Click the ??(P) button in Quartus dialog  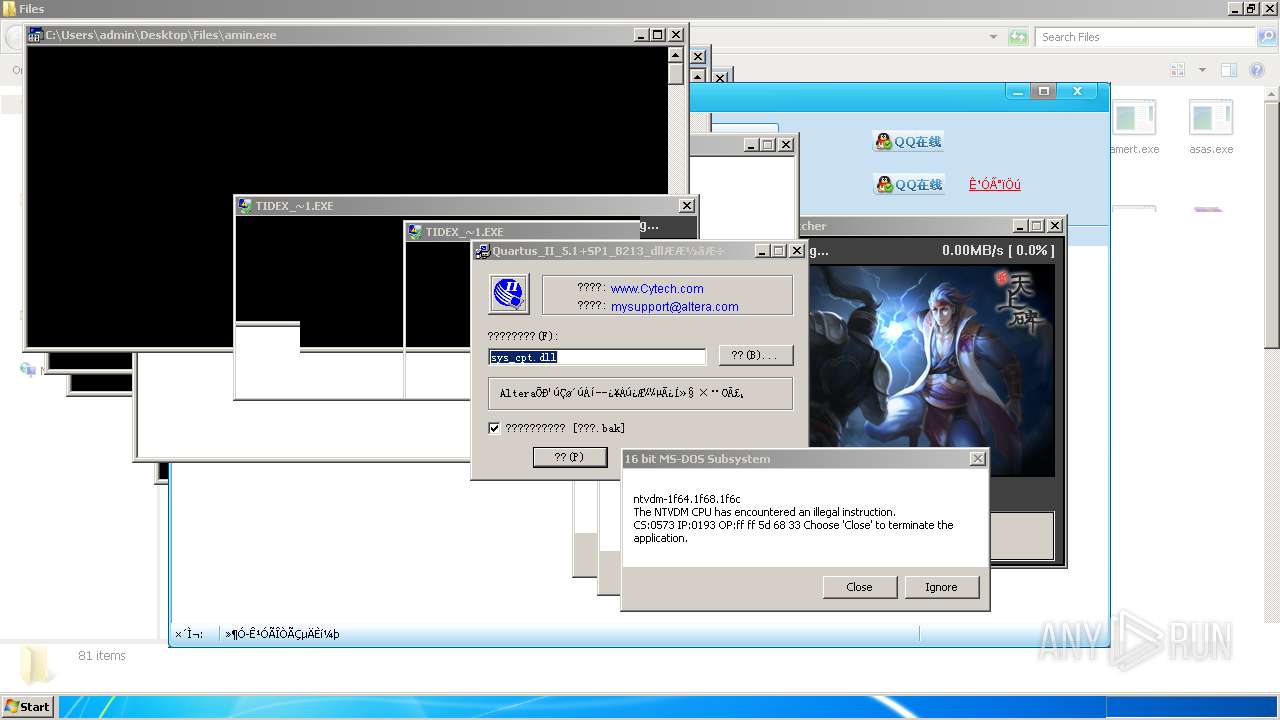click(570, 457)
